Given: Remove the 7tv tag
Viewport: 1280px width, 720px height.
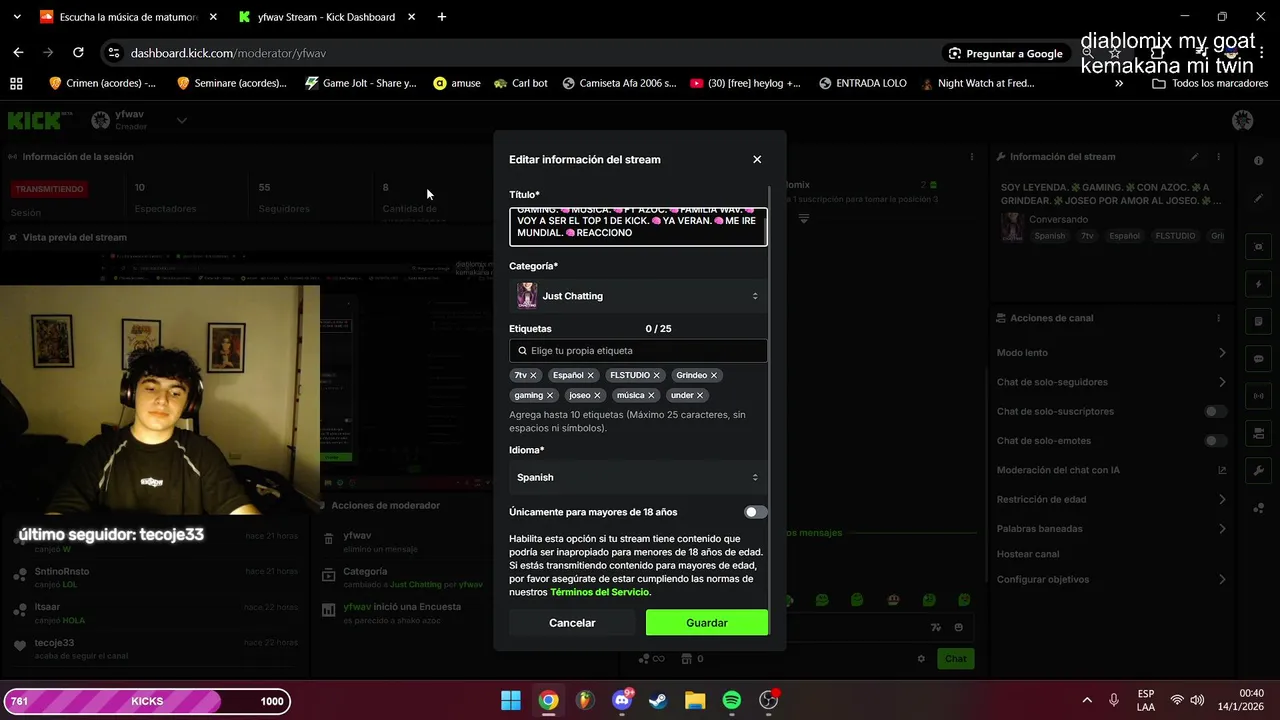Looking at the screenshot, I should pos(533,375).
